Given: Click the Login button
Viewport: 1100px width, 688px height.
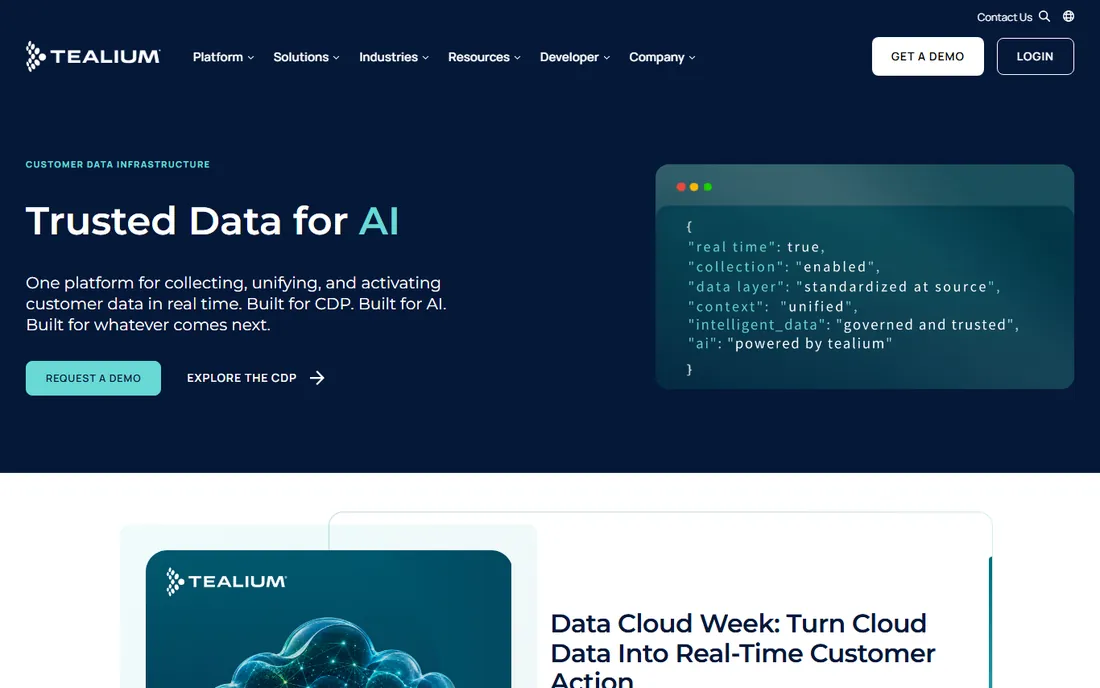Looking at the screenshot, I should (x=1035, y=56).
